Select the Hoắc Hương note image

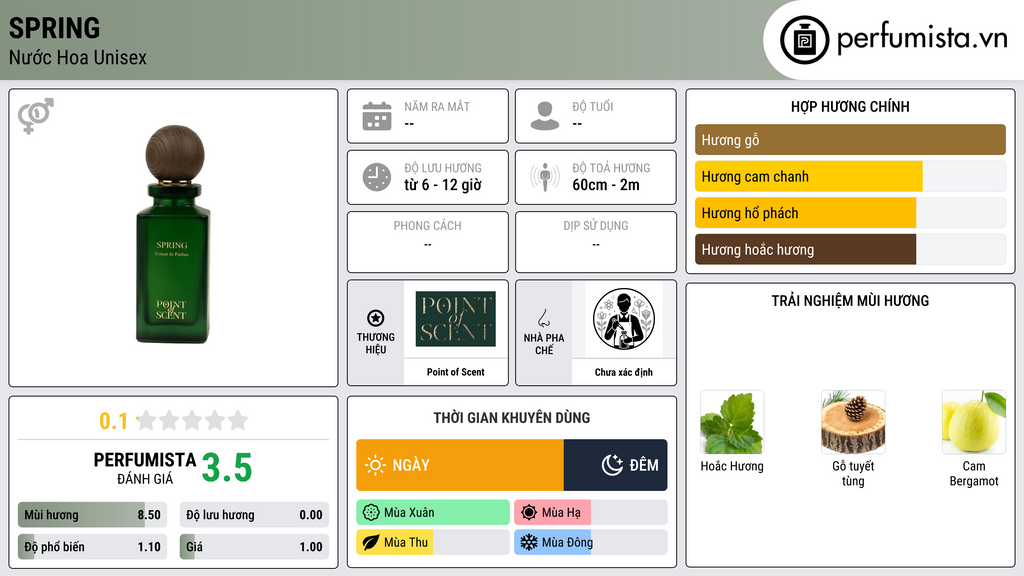[732, 423]
